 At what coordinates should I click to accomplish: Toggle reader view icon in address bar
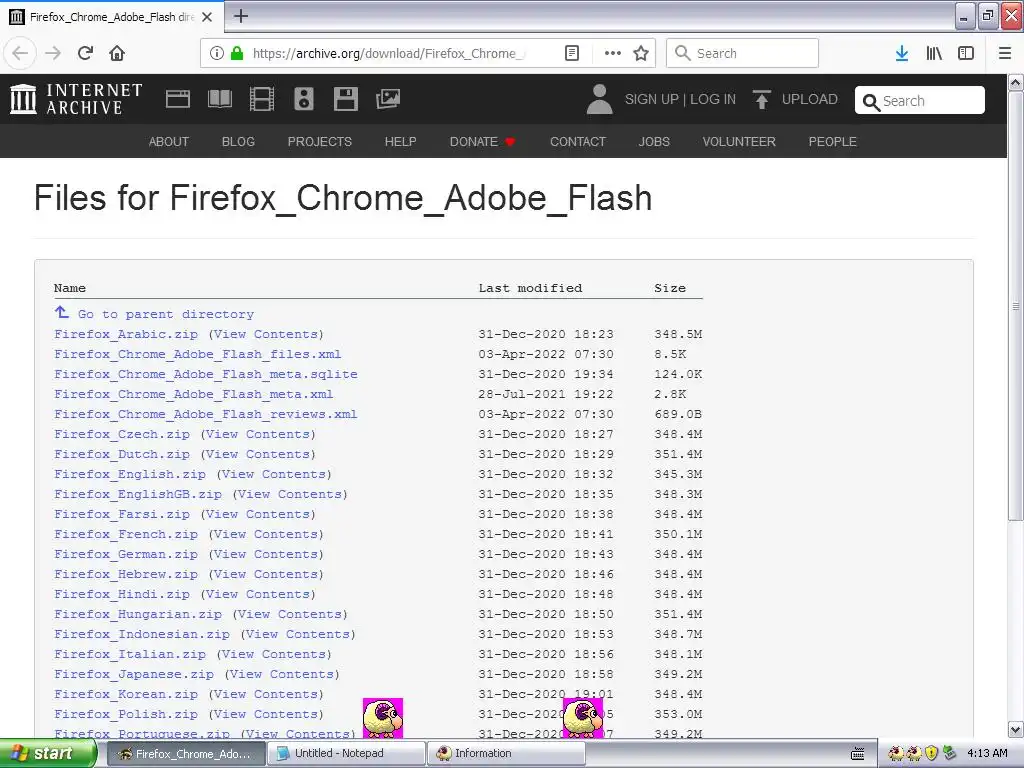pyautogui.click(x=572, y=53)
